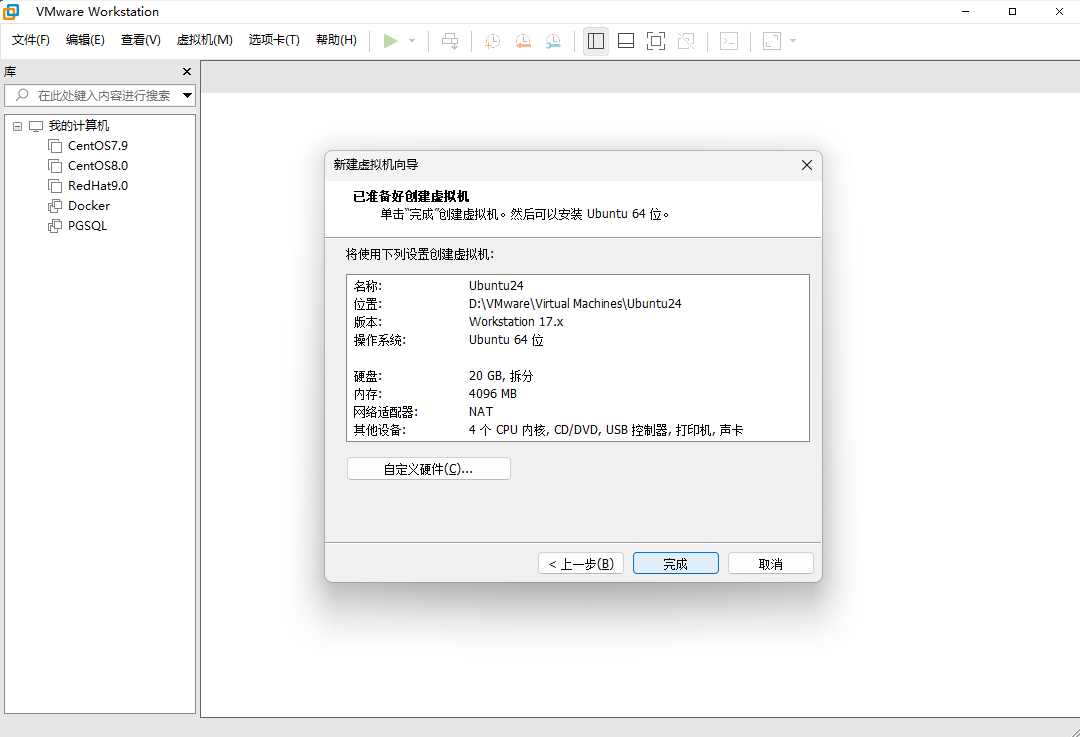Click the console view toolbar icon
The image size is (1080, 737).
click(729, 41)
